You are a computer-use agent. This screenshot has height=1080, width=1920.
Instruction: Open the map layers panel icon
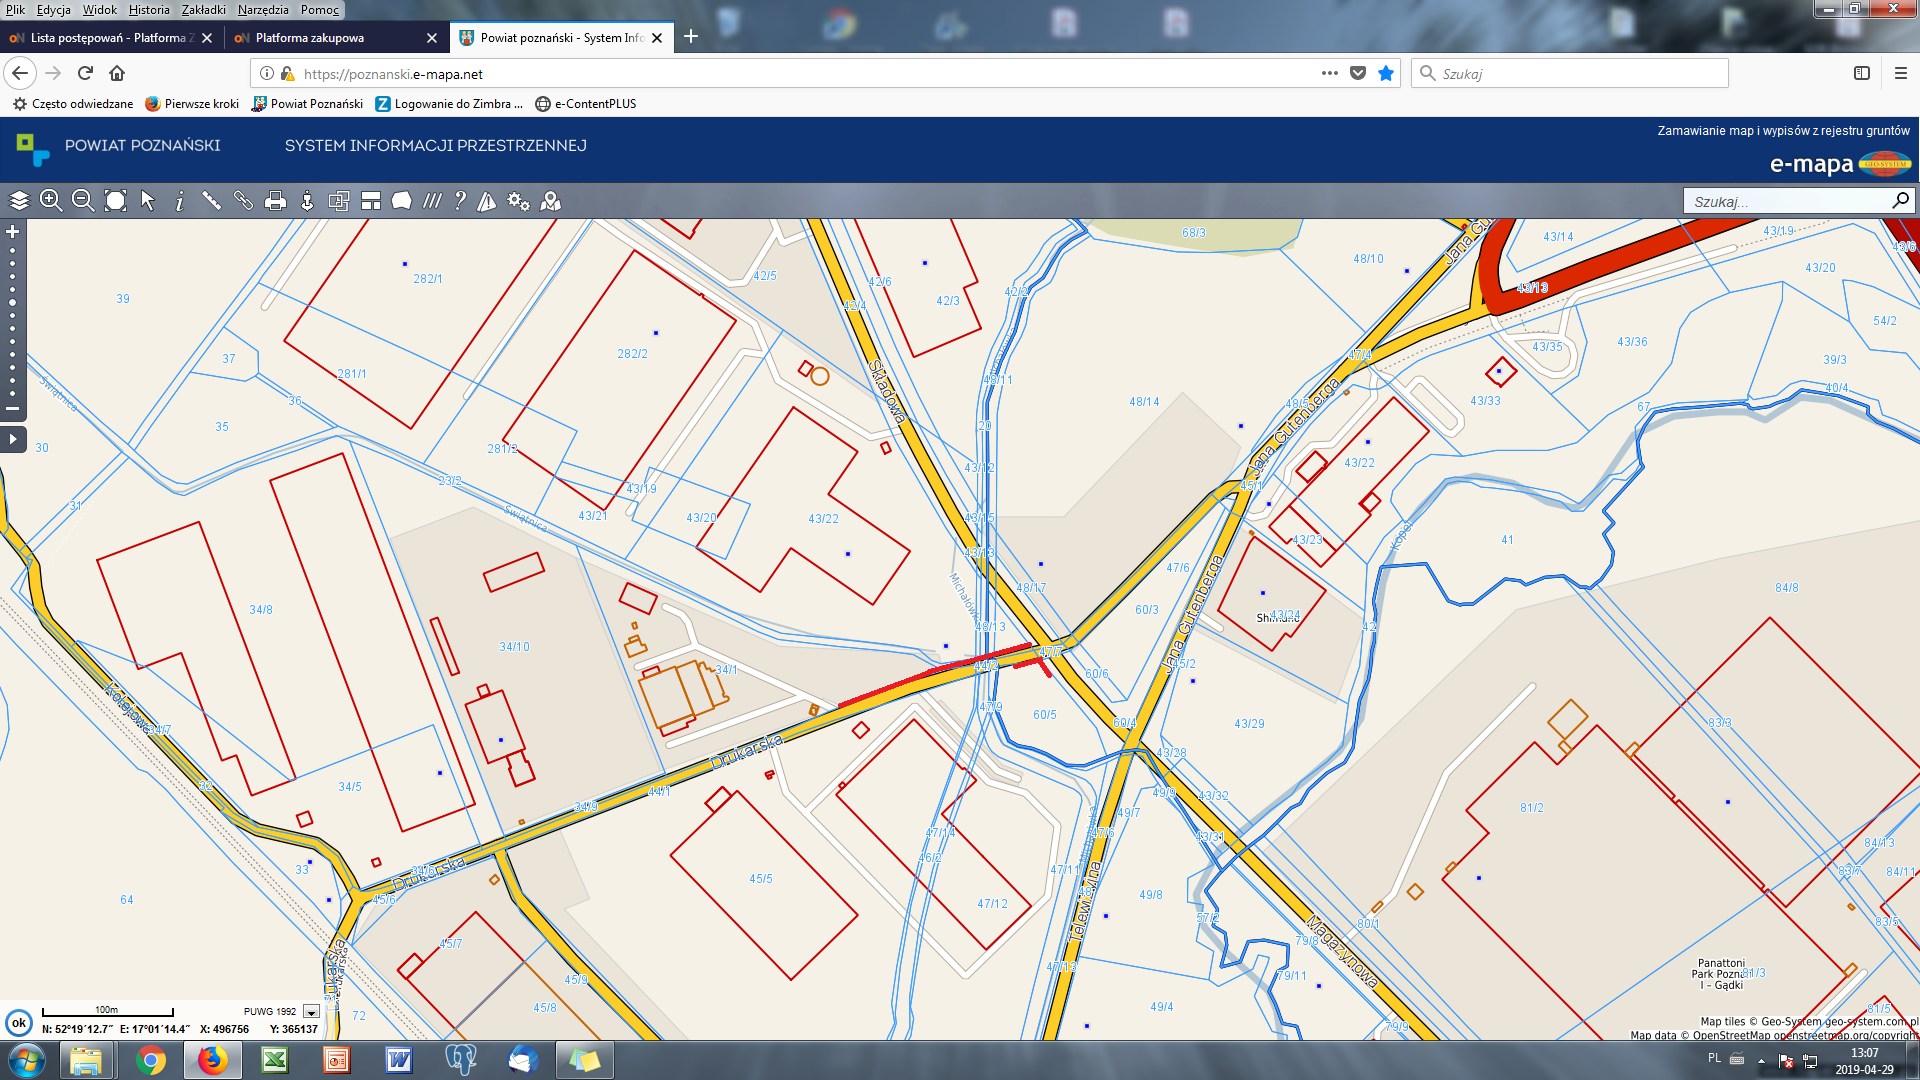(19, 201)
